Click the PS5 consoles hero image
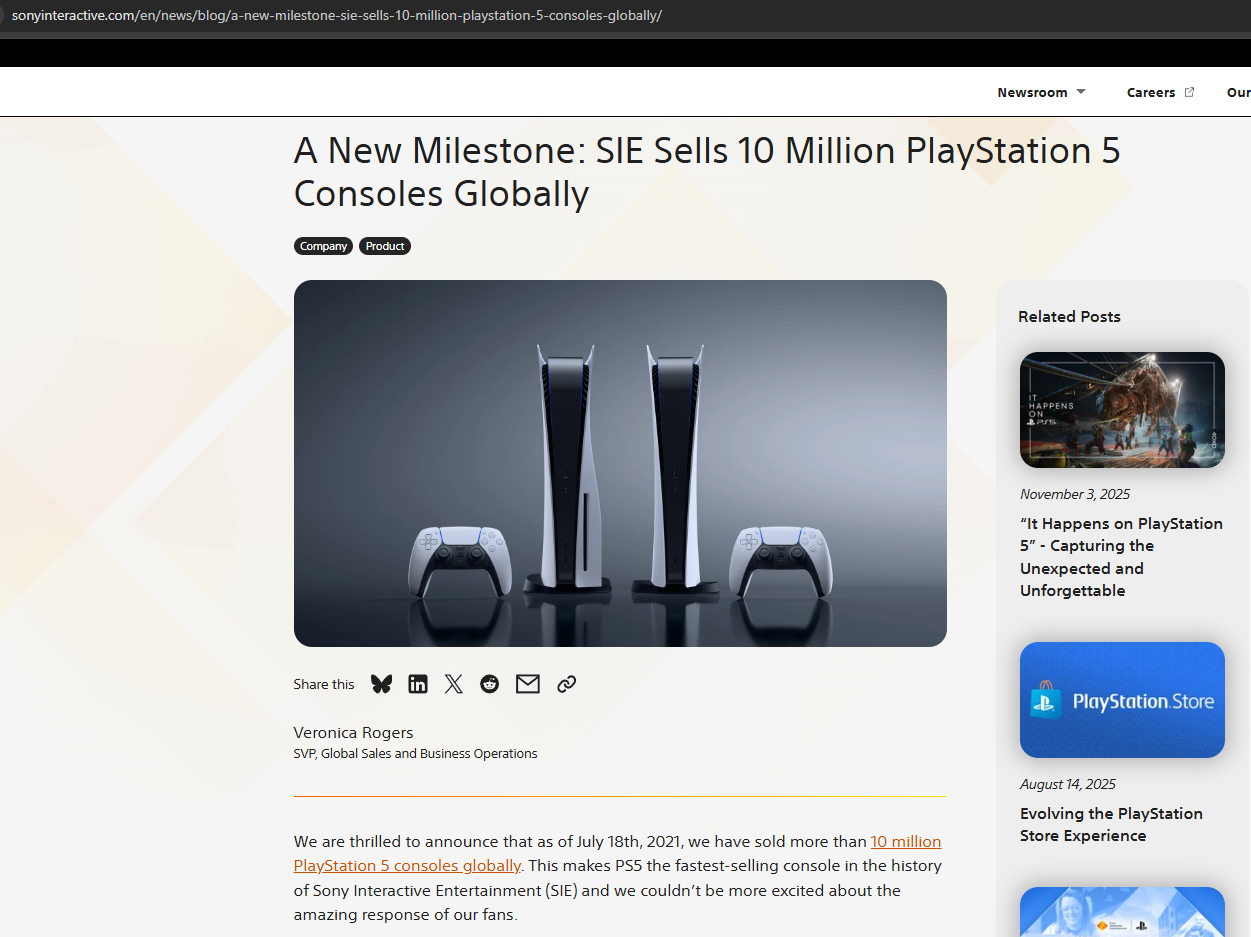The image size is (1251, 937). point(620,463)
